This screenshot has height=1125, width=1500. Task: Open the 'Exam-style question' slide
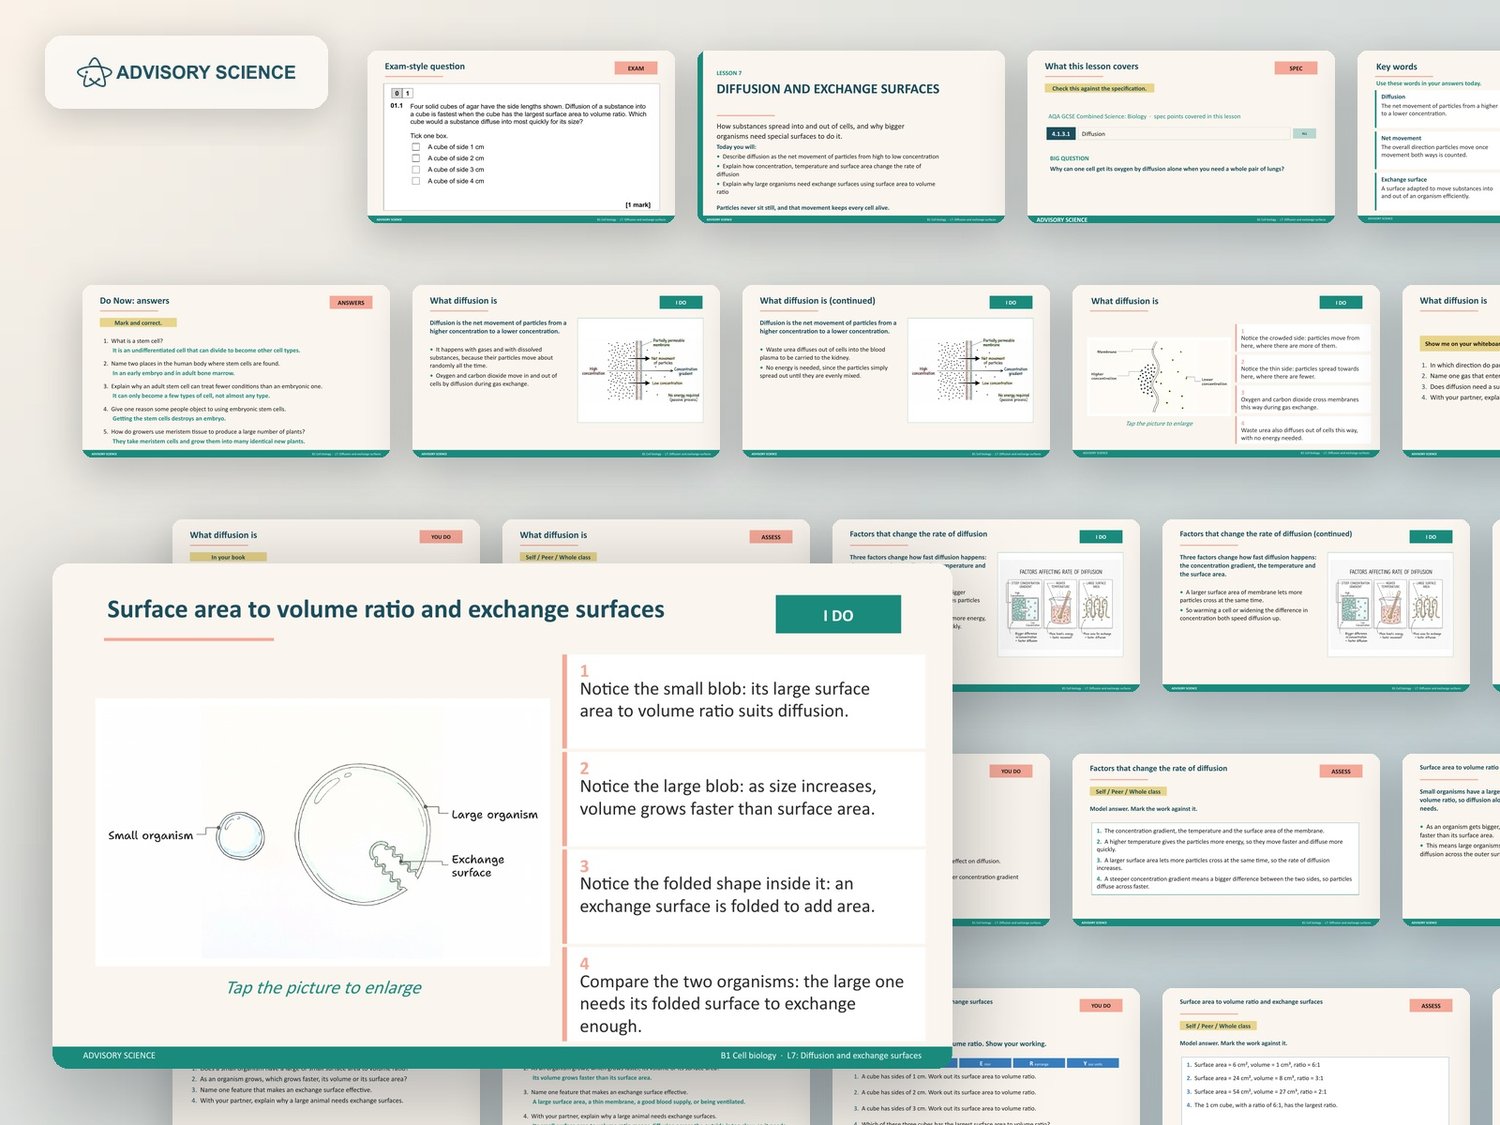pos(521,136)
